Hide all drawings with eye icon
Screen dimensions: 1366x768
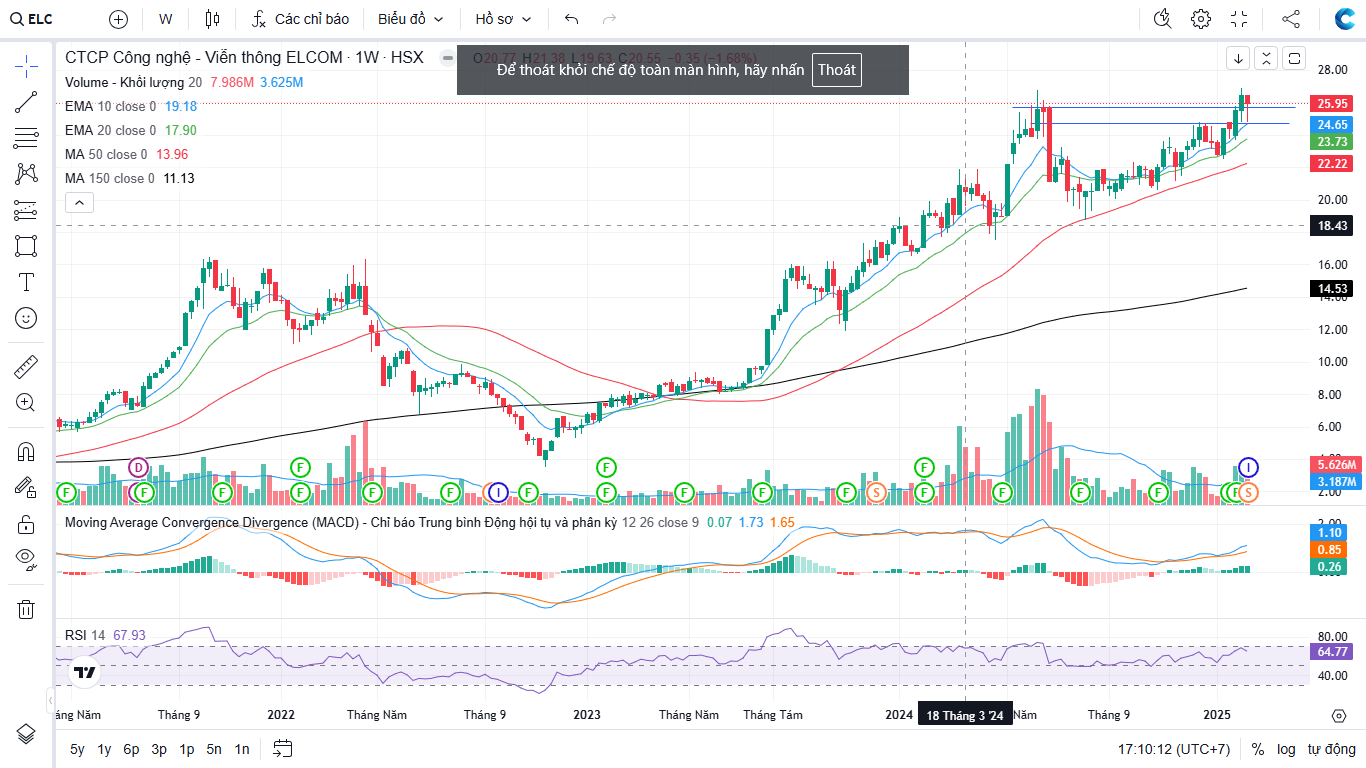26,557
